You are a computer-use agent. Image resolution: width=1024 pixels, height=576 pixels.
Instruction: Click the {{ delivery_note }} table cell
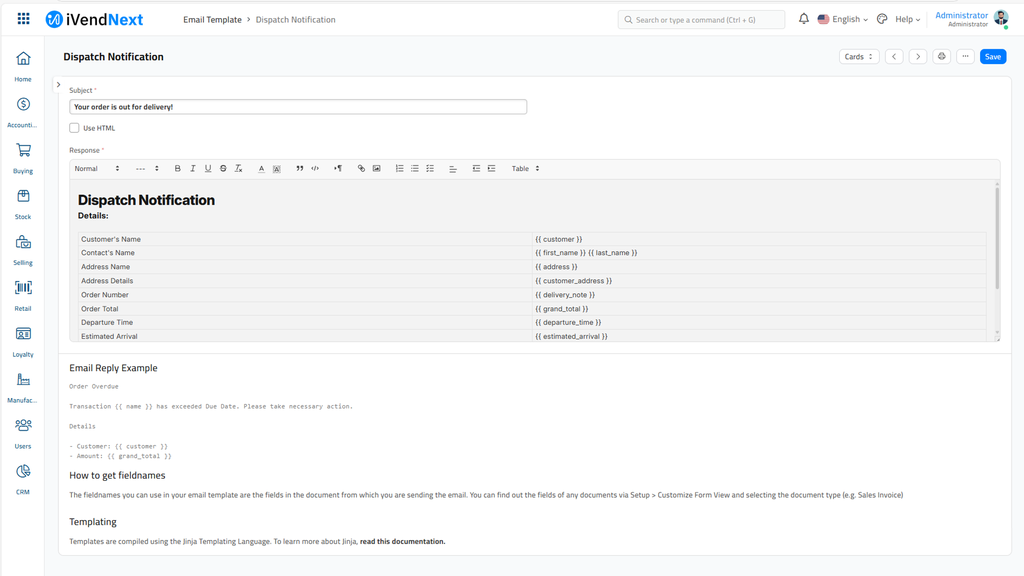coord(759,295)
